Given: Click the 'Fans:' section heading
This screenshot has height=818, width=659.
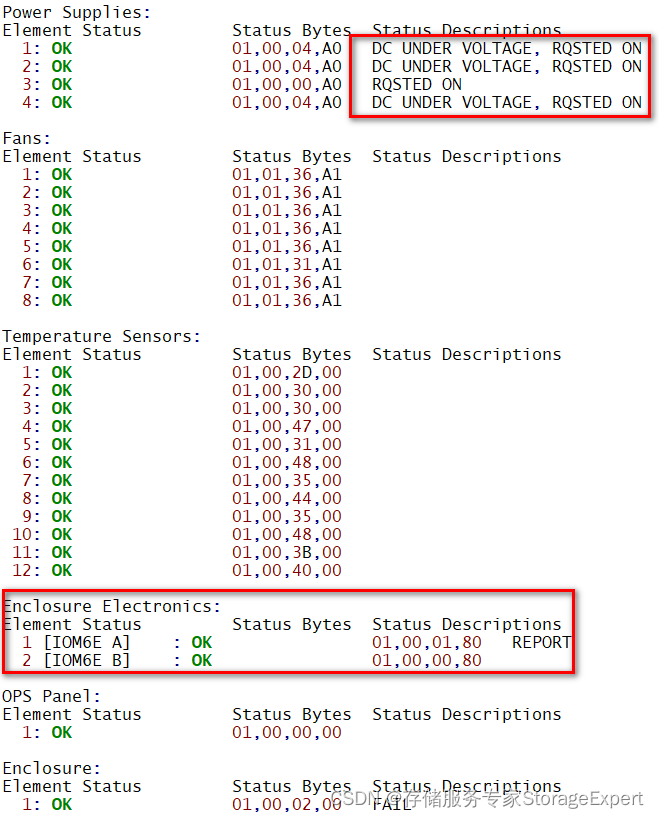Looking at the screenshot, I should coord(27,139).
